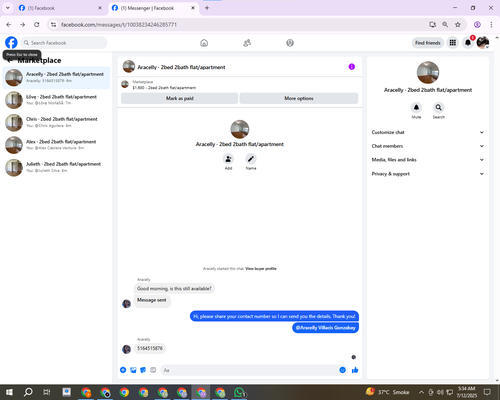Open Łôvę conversation in the chat list
Image resolution: width=500 pixels, height=400 pixels.
pyautogui.click(x=56, y=100)
